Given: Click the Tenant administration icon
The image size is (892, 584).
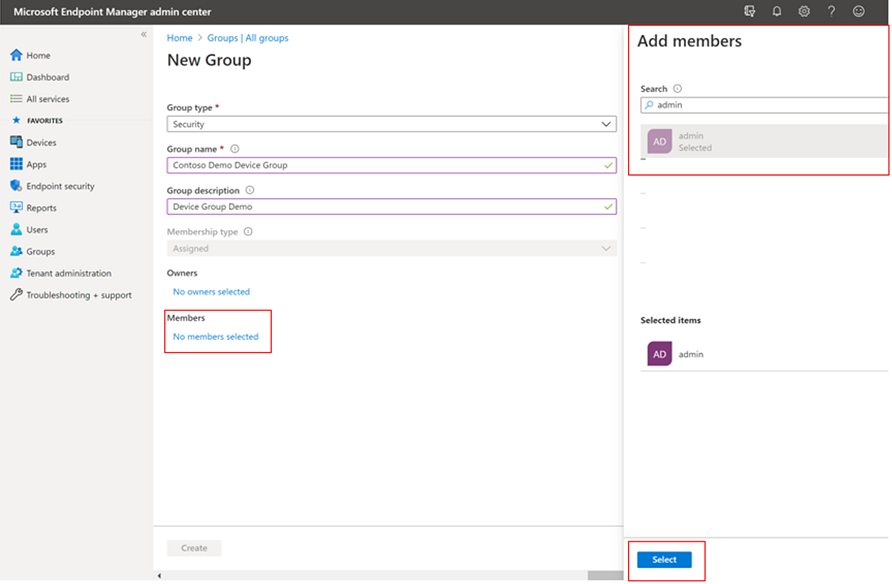Looking at the screenshot, I should click(x=16, y=273).
